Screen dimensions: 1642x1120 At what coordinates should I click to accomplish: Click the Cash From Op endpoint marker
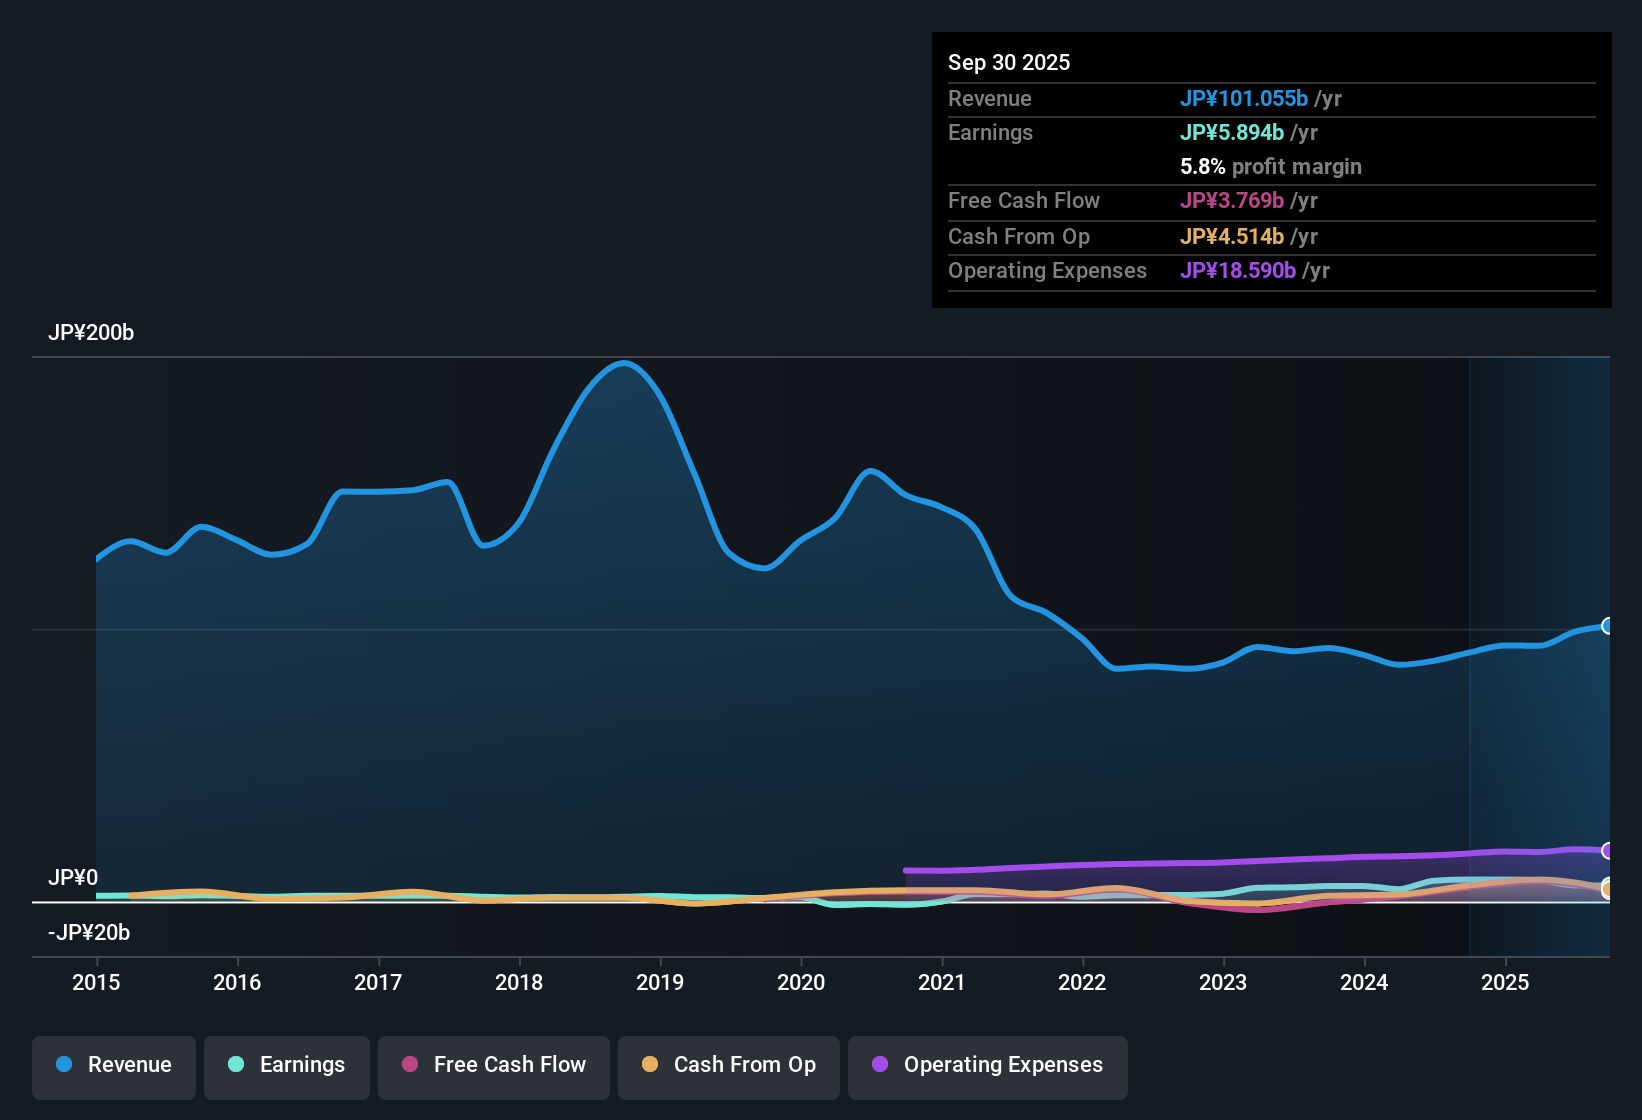tap(1609, 888)
